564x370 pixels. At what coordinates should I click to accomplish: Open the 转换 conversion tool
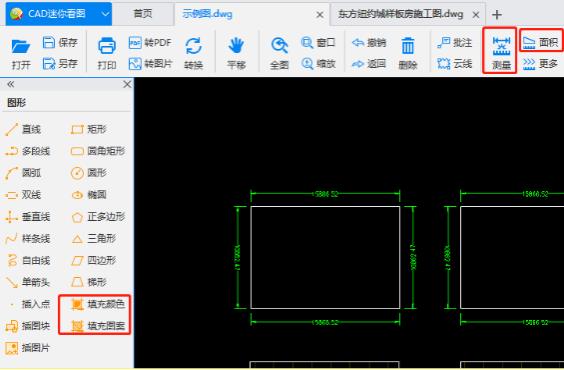[x=194, y=54]
